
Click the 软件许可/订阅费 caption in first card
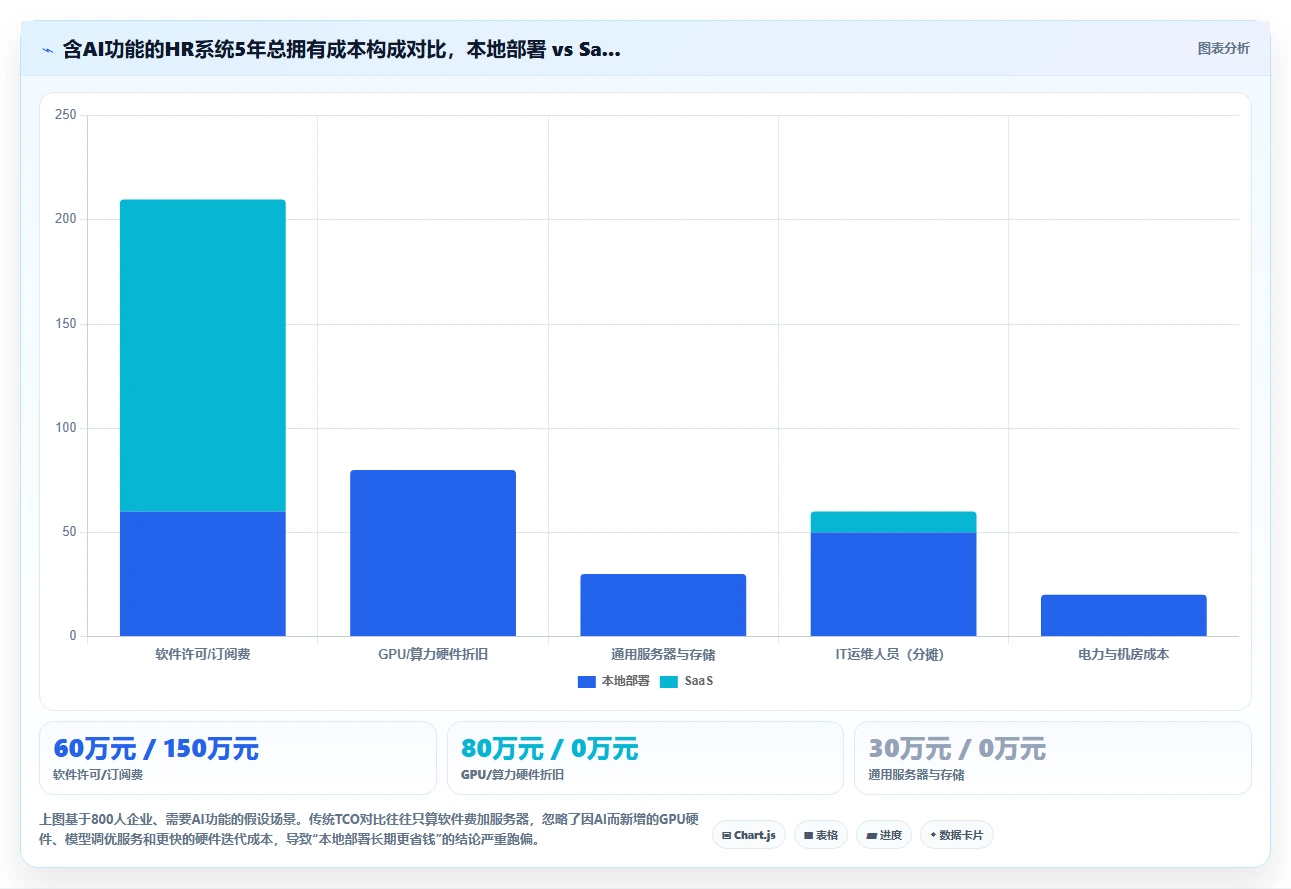98,775
